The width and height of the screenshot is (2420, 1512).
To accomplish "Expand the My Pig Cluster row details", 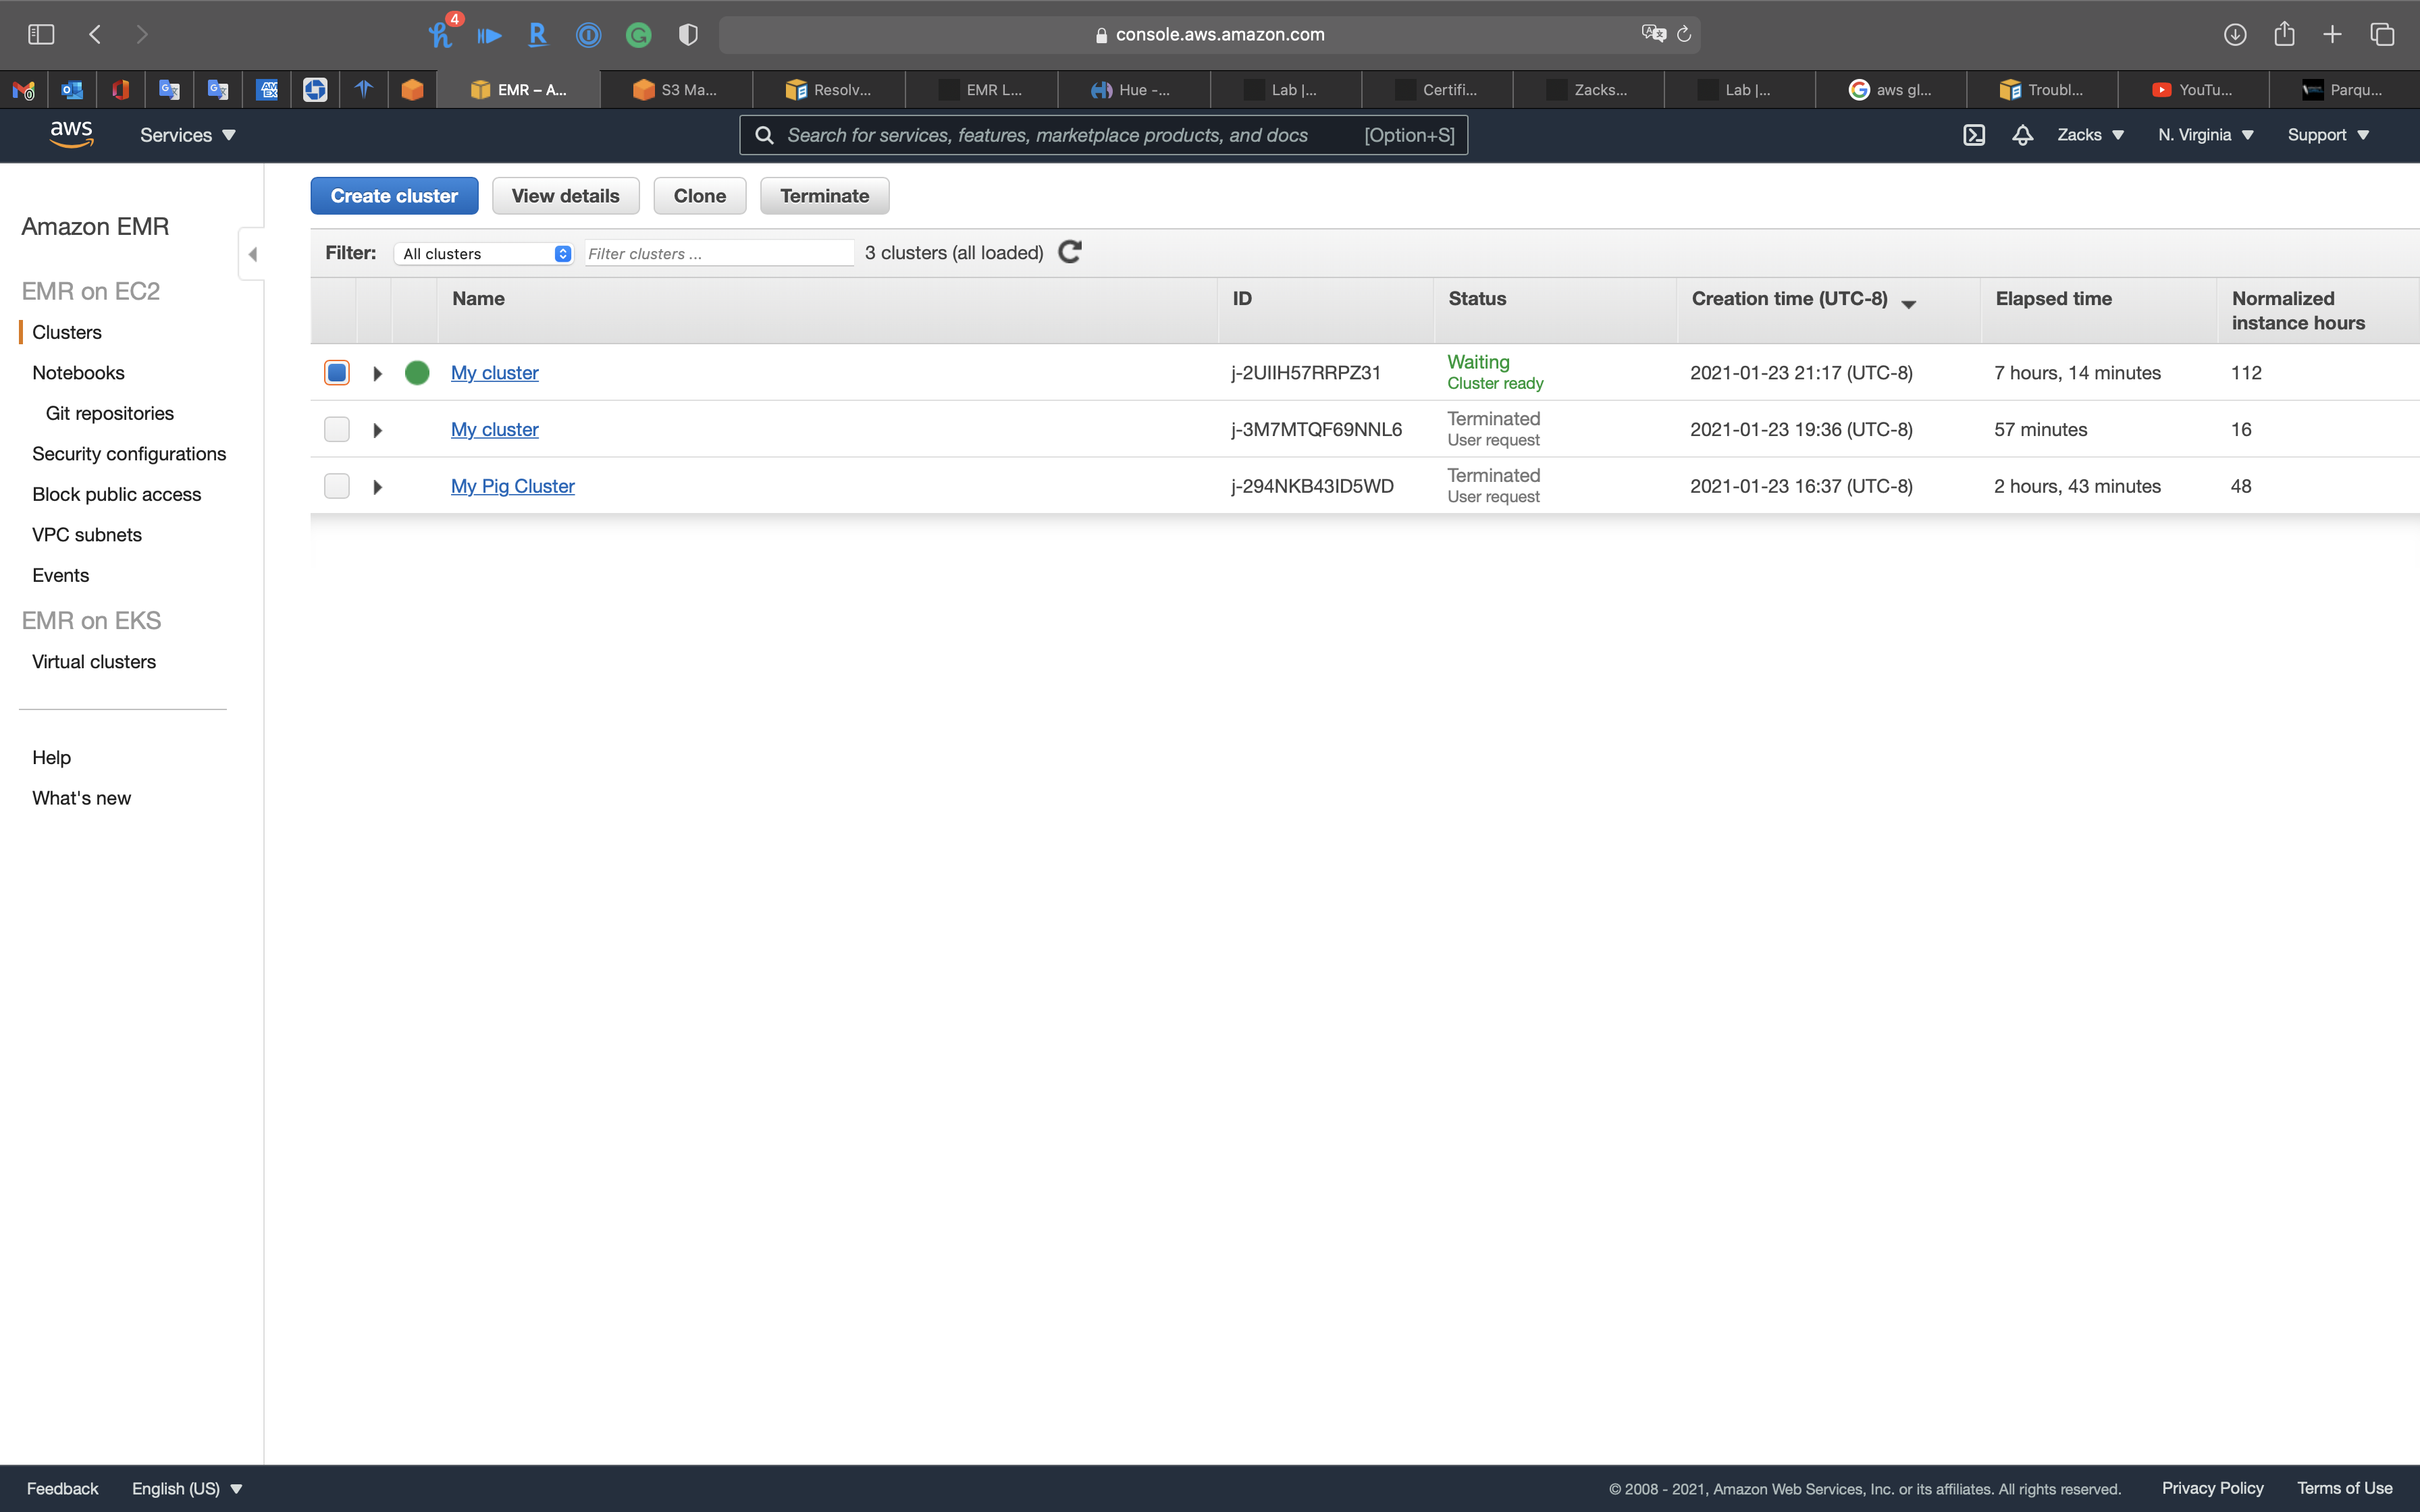I will tap(377, 487).
